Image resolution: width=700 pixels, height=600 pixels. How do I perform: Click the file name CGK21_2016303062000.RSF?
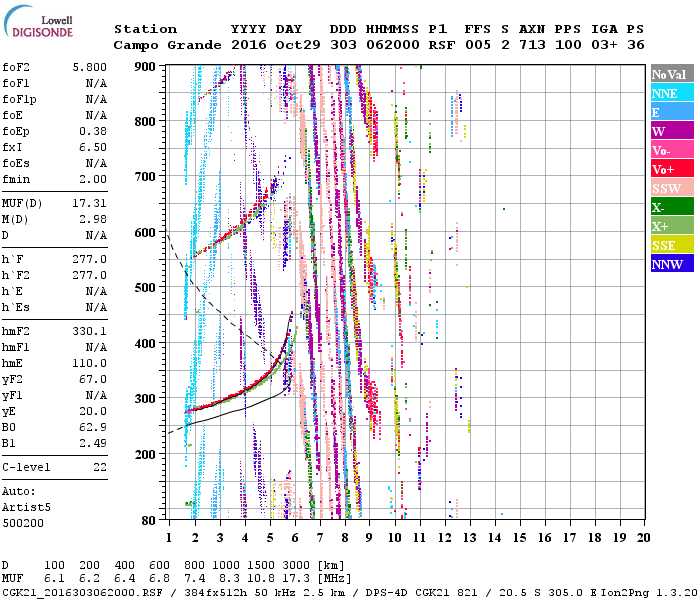click(82, 592)
